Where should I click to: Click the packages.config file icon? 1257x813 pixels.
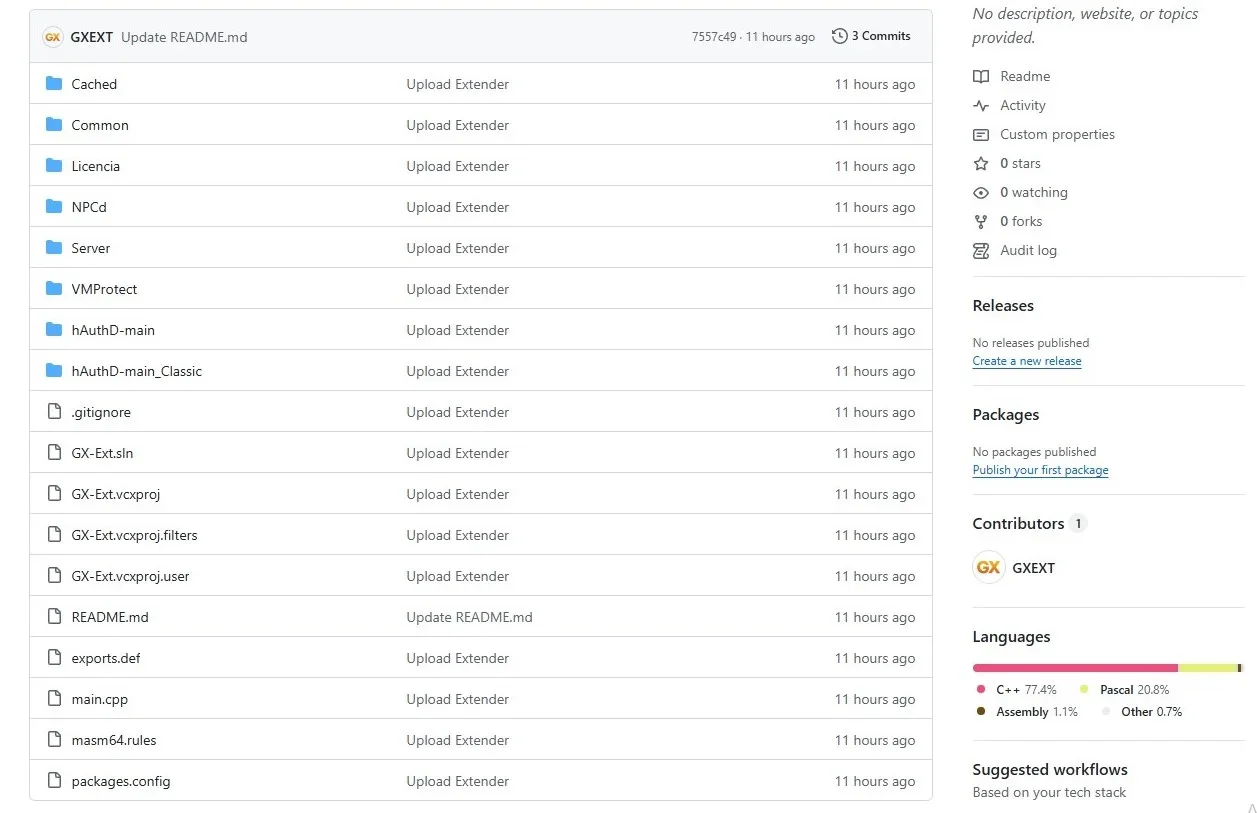[x=54, y=781]
